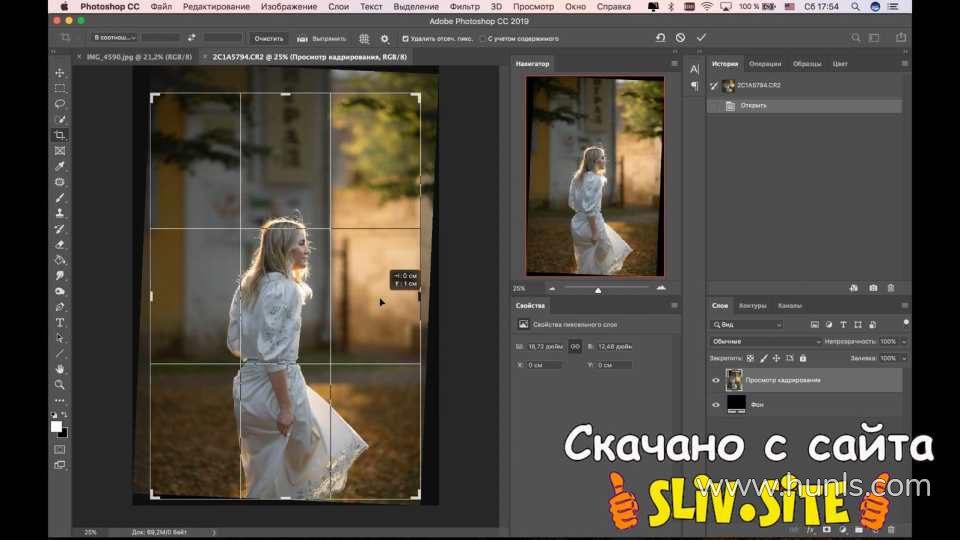Select the Eyedropper tool
The image size is (960, 540).
coord(60,166)
